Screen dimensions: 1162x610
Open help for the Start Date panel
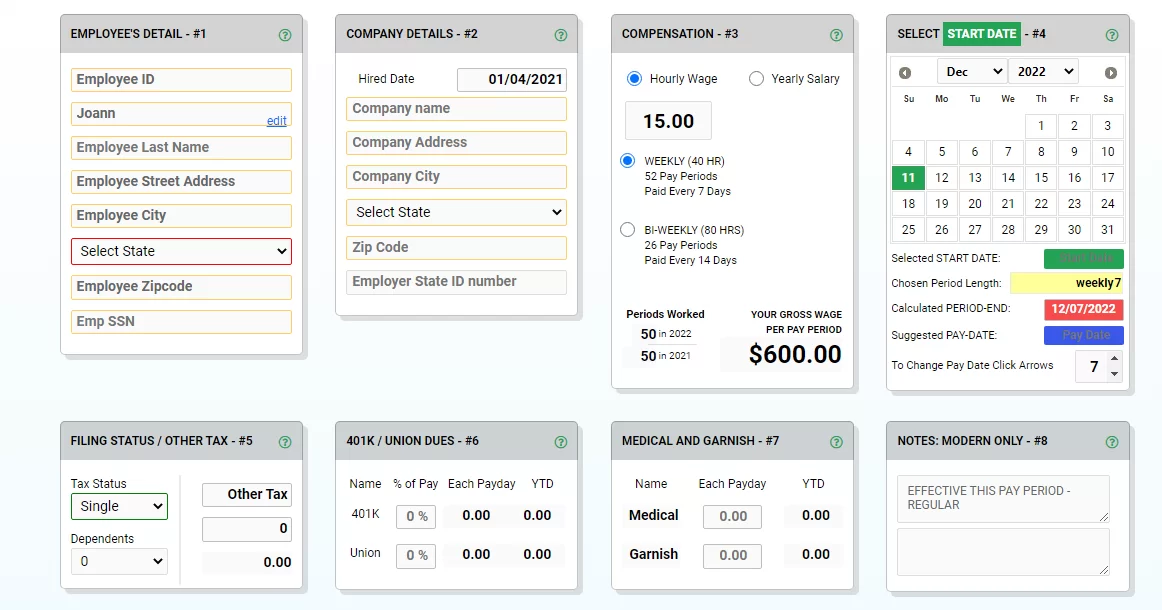1112,34
